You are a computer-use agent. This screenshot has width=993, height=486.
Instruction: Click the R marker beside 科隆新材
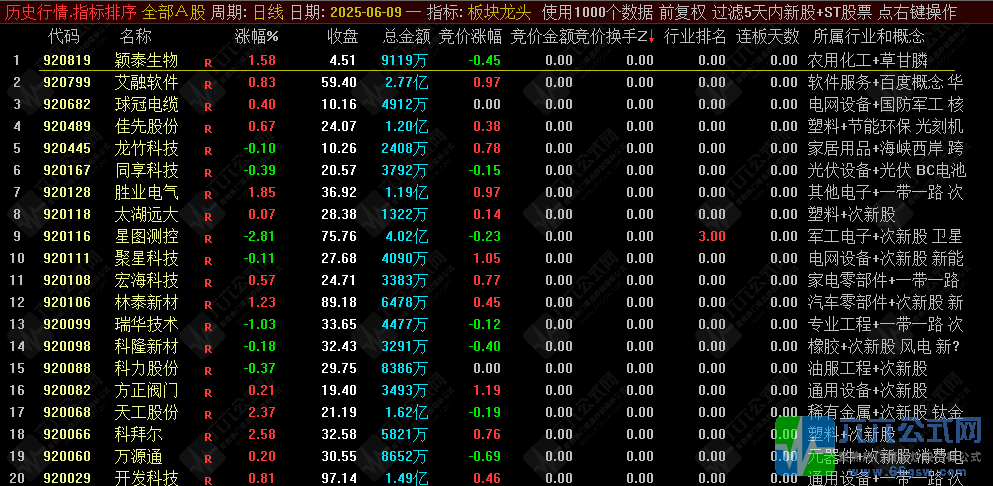click(208, 349)
